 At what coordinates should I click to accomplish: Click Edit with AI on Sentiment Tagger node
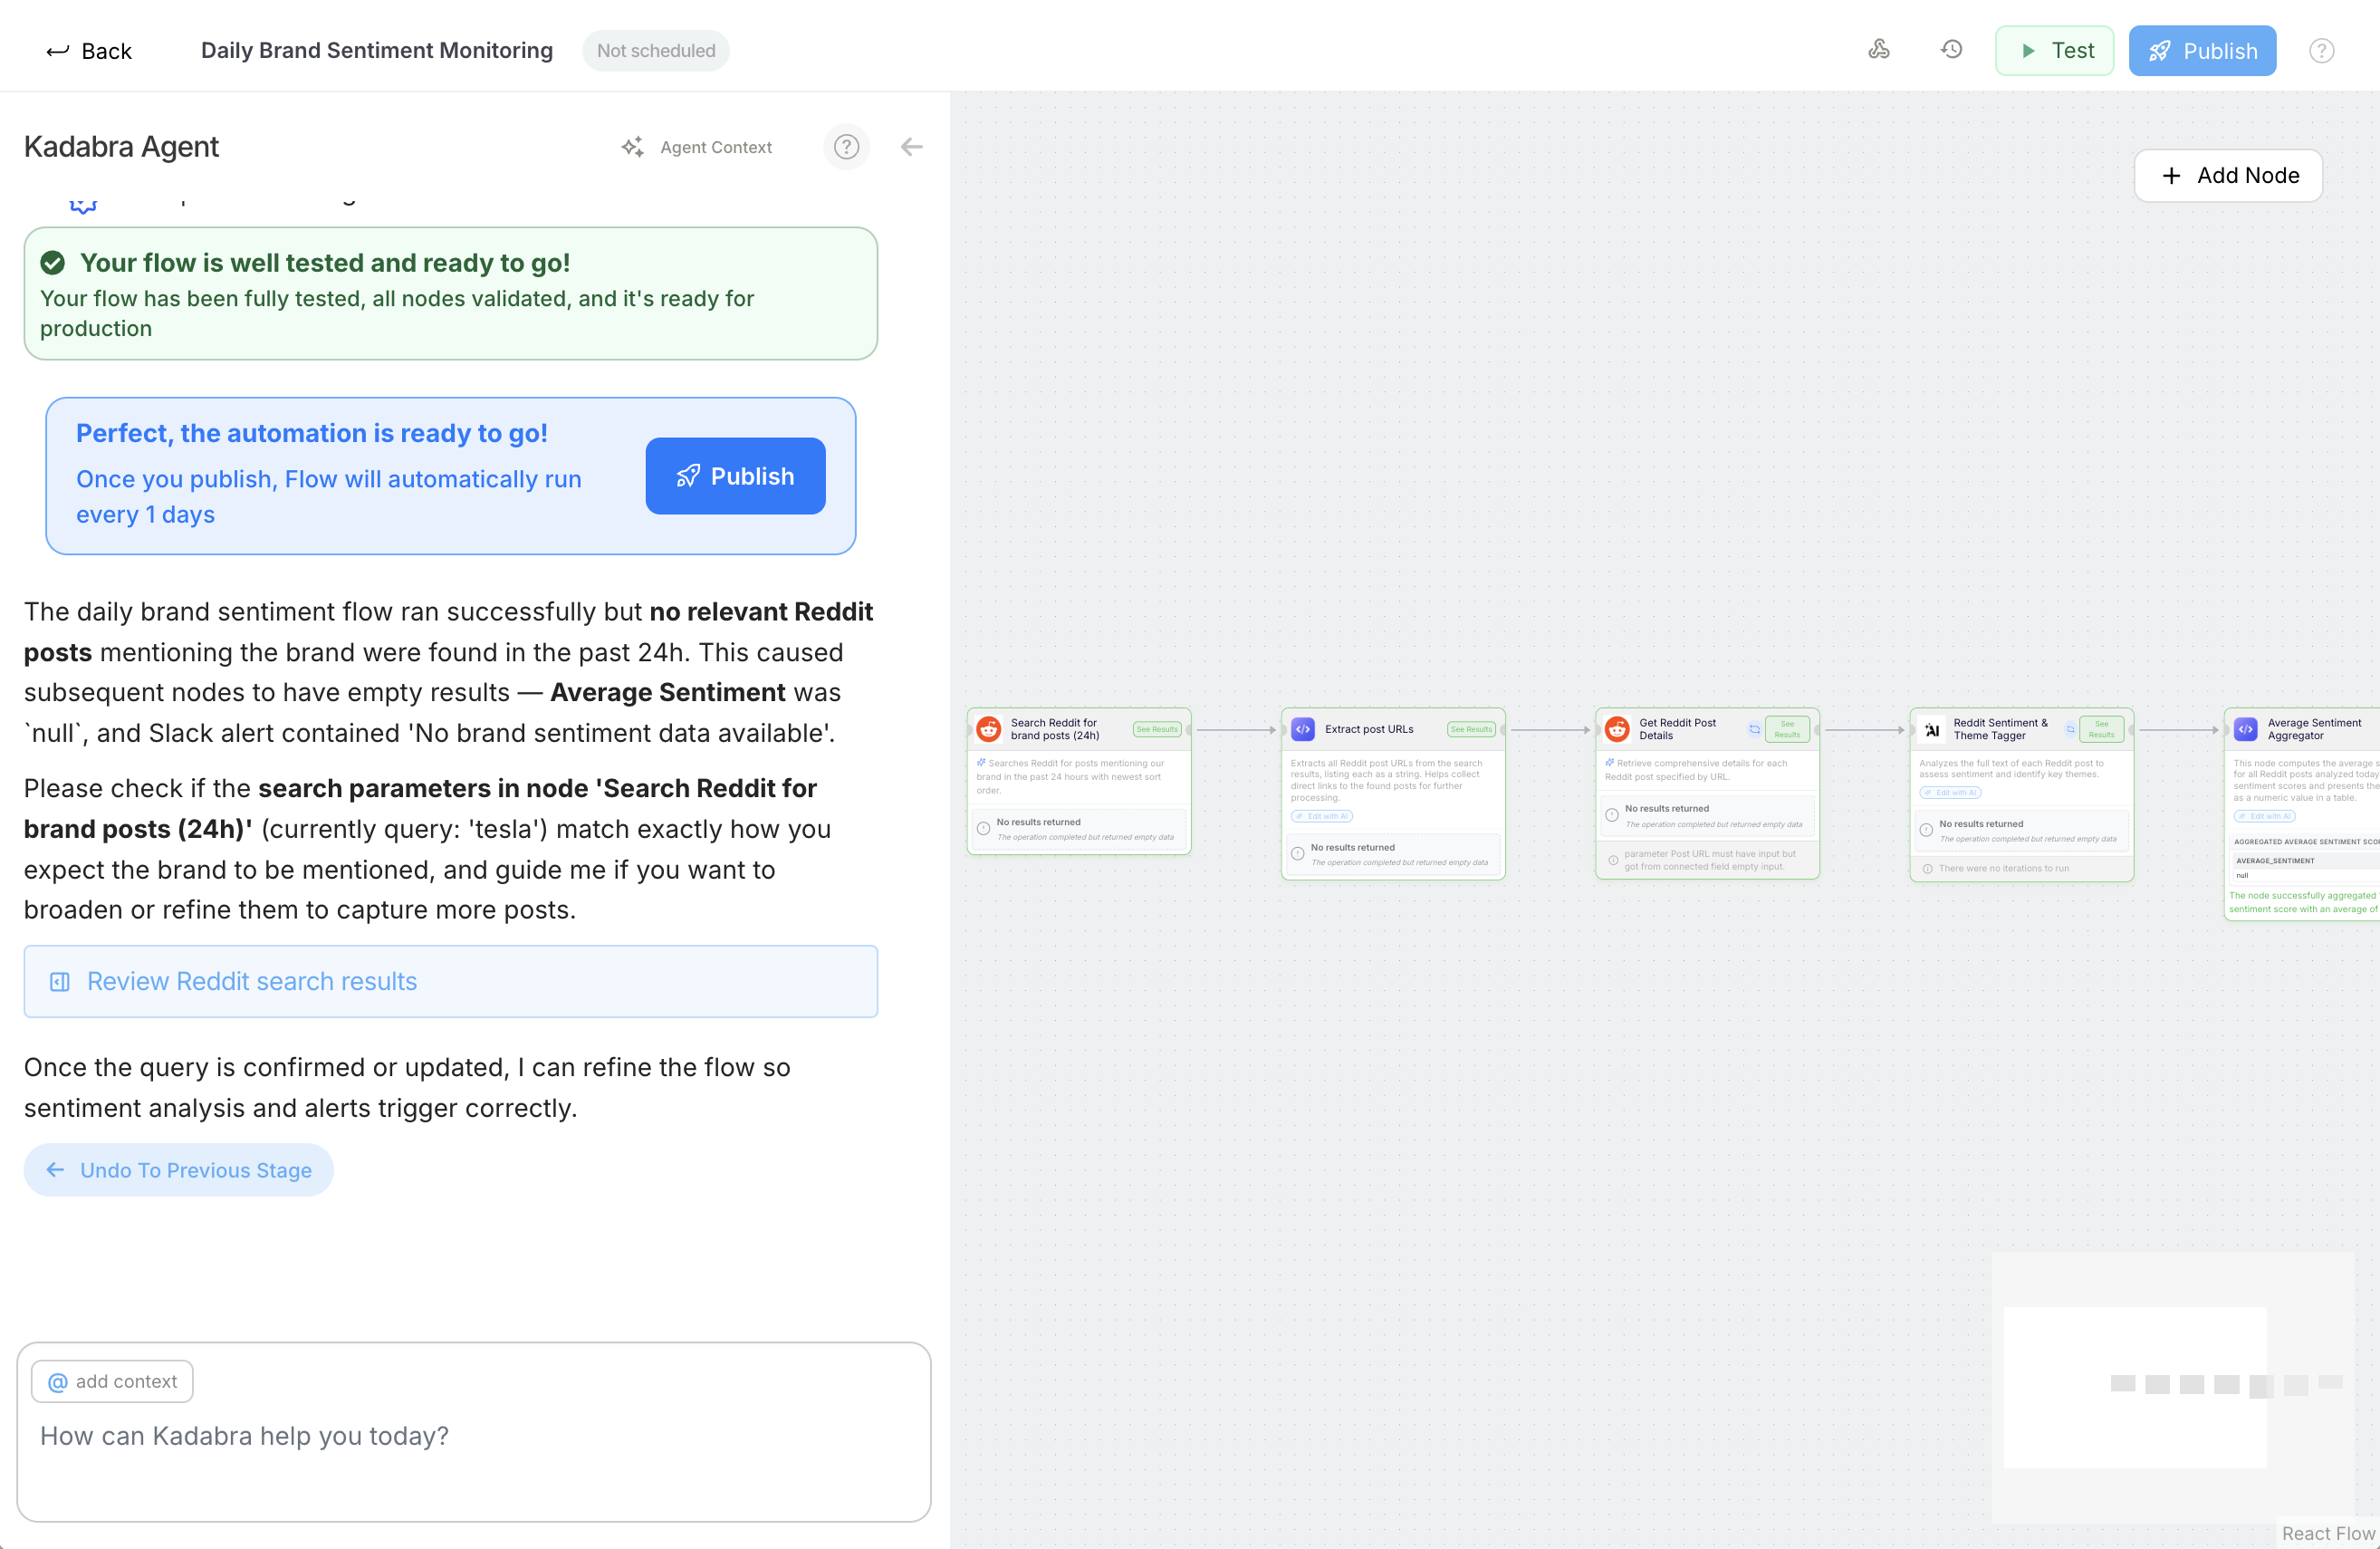tap(1950, 792)
